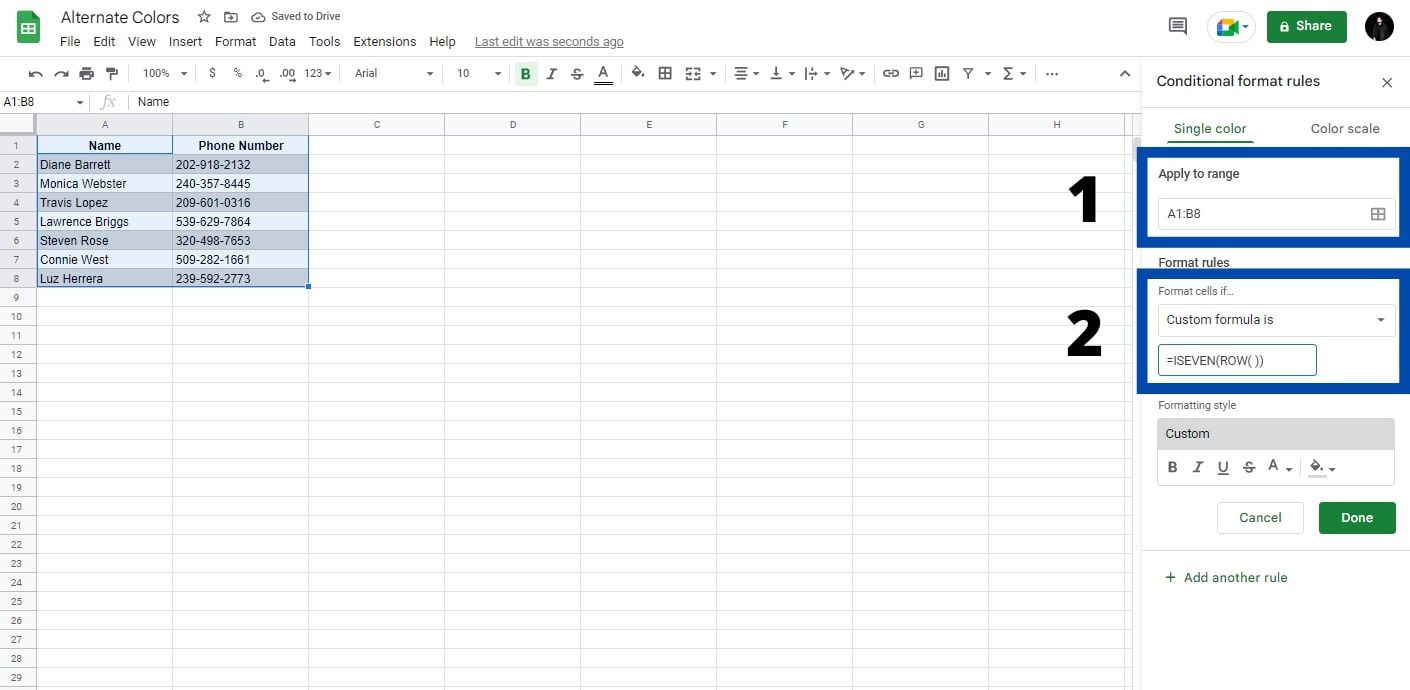Toggle bold in main toolbar
The width and height of the screenshot is (1410, 690).
(x=526, y=73)
